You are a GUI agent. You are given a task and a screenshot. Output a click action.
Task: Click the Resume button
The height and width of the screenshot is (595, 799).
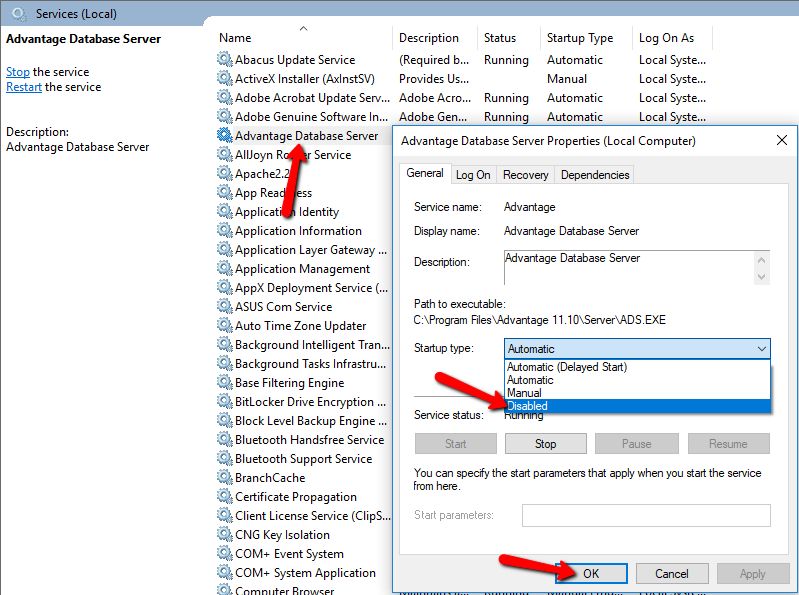pos(728,444)
